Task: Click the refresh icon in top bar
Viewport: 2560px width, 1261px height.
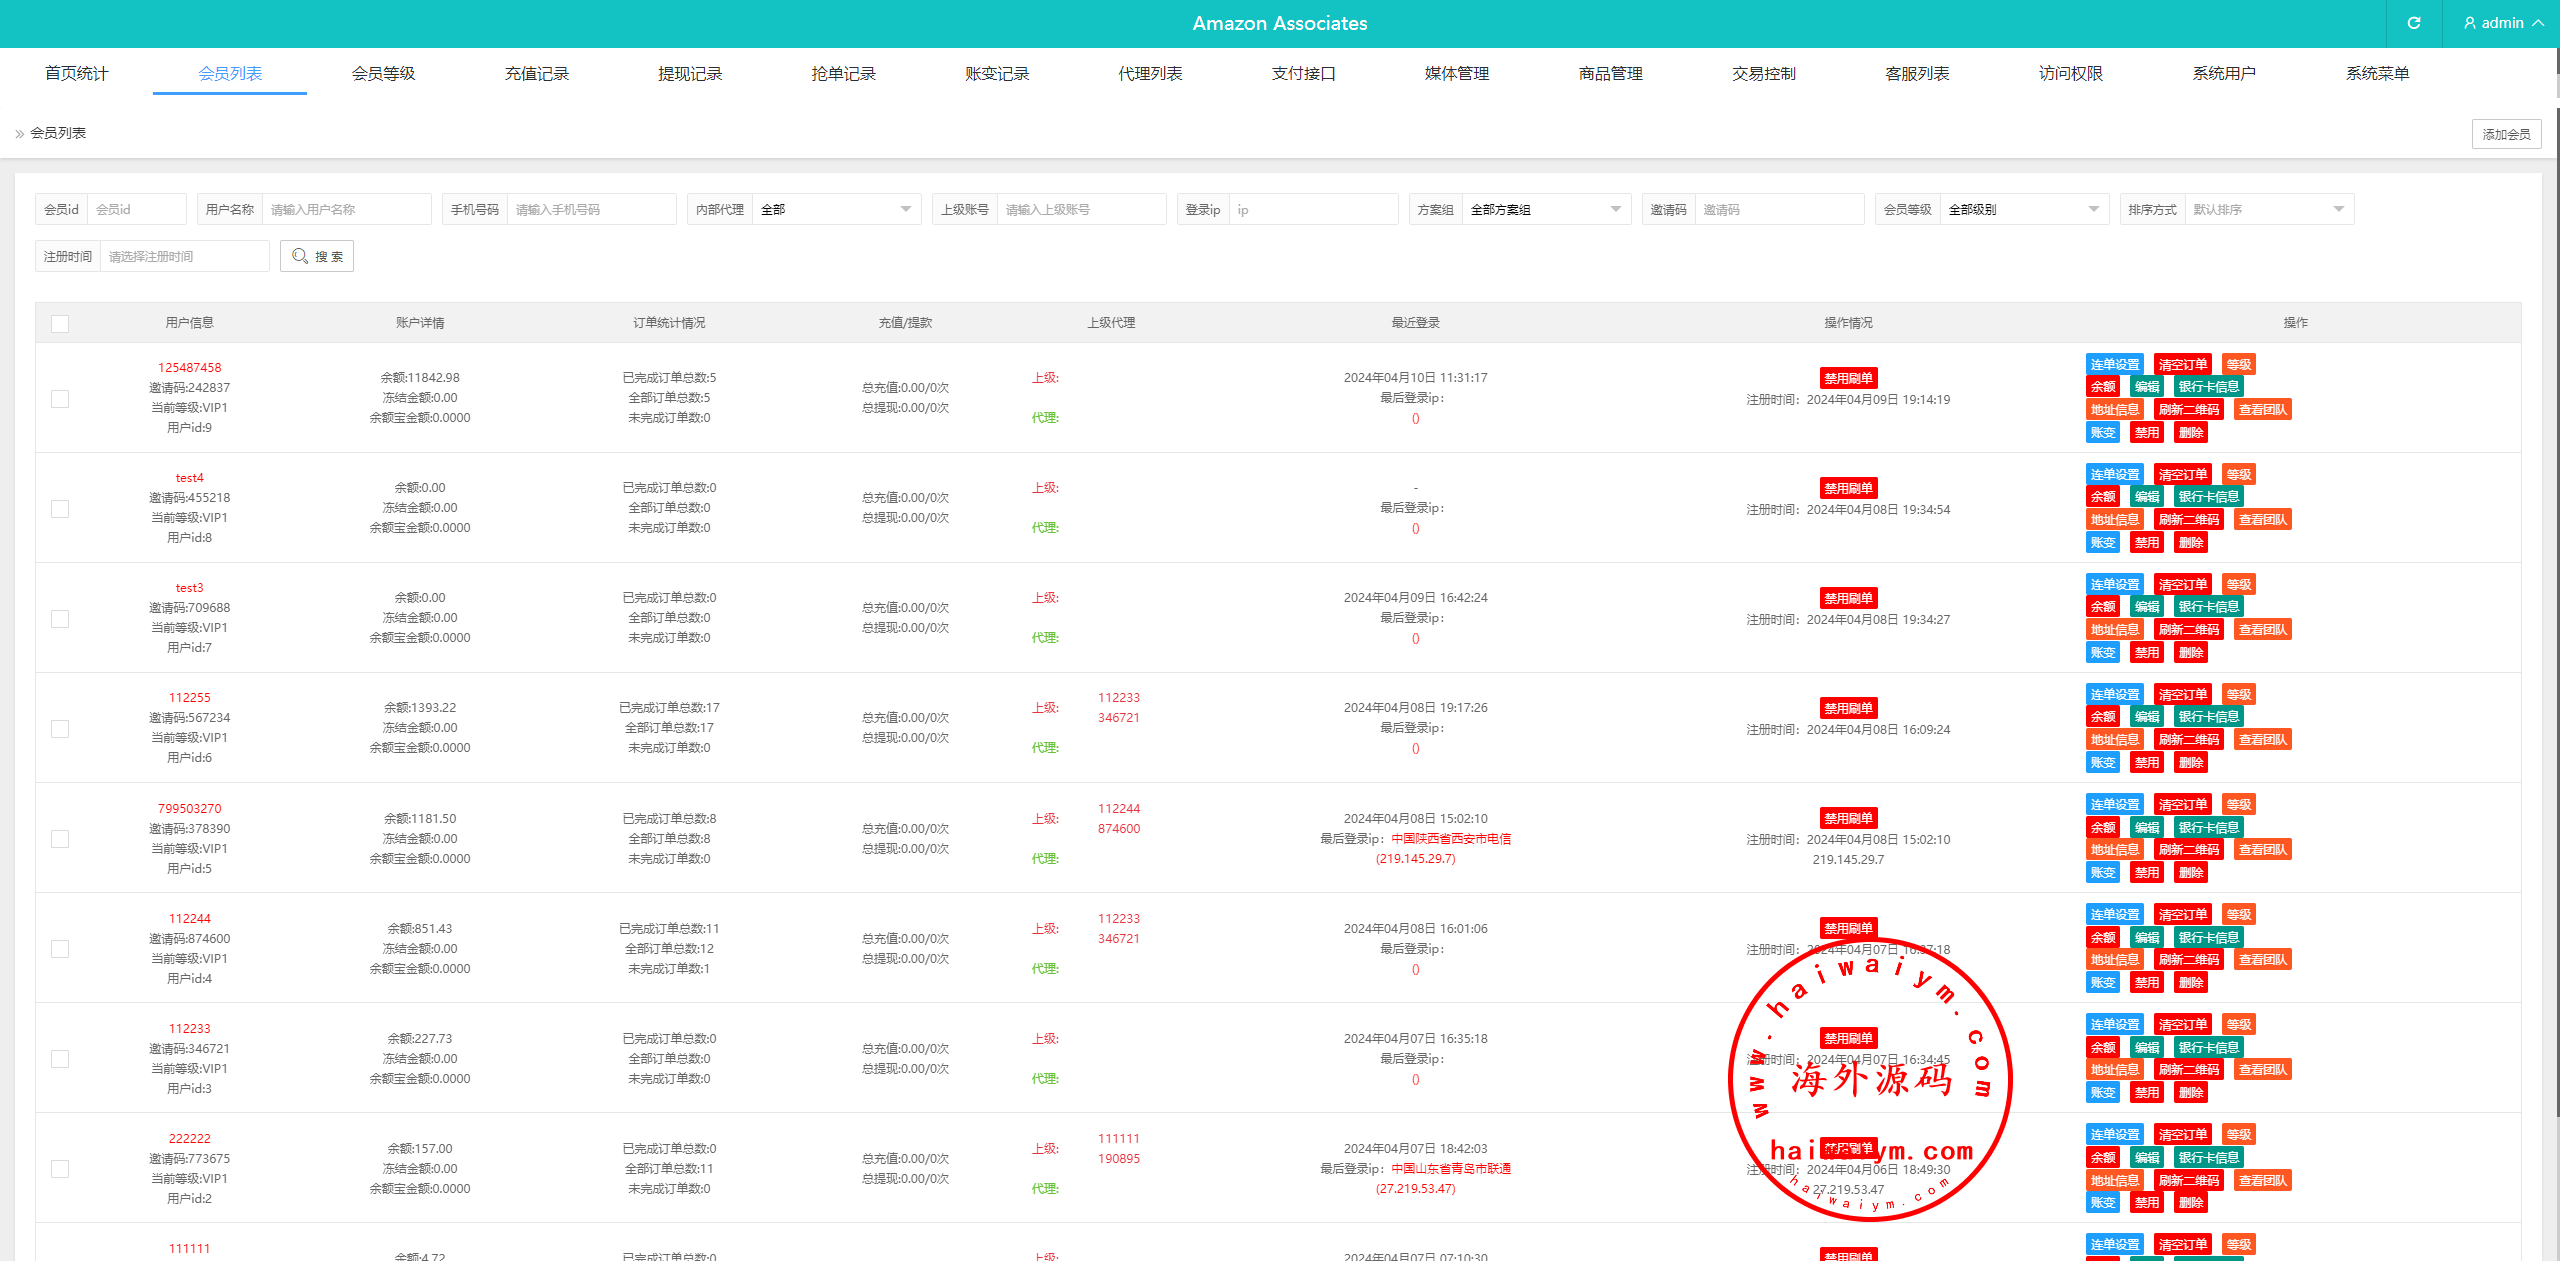Action: click(2413, 23)
